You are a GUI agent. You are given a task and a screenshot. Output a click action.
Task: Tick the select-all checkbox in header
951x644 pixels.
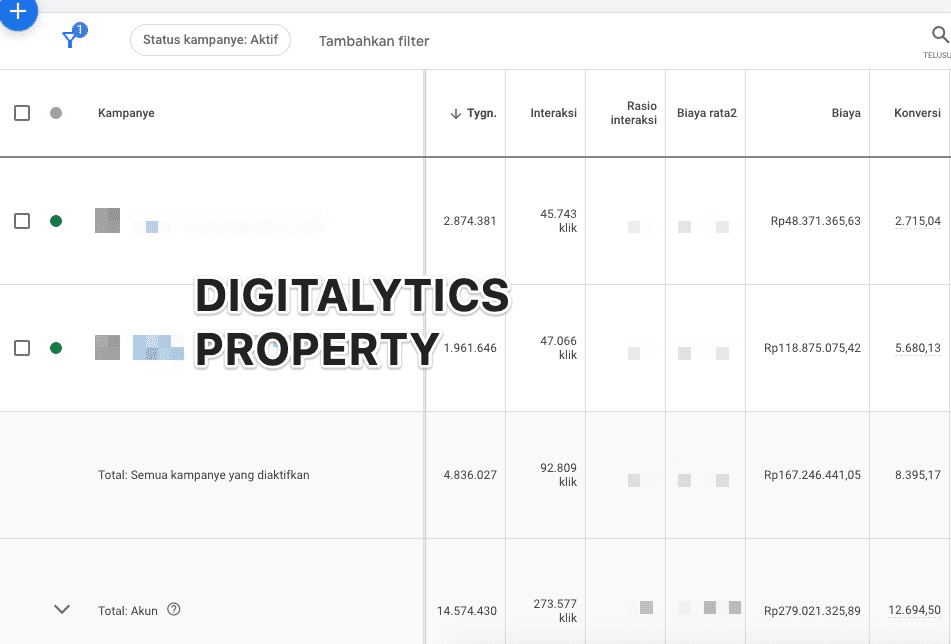tap(22, 113)
